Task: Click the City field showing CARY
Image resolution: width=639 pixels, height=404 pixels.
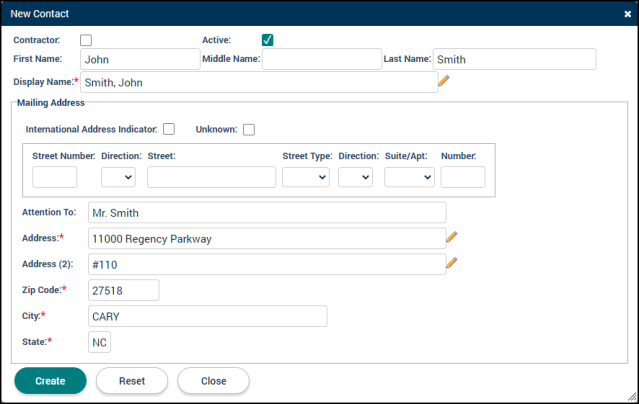Action: [207, 316]
